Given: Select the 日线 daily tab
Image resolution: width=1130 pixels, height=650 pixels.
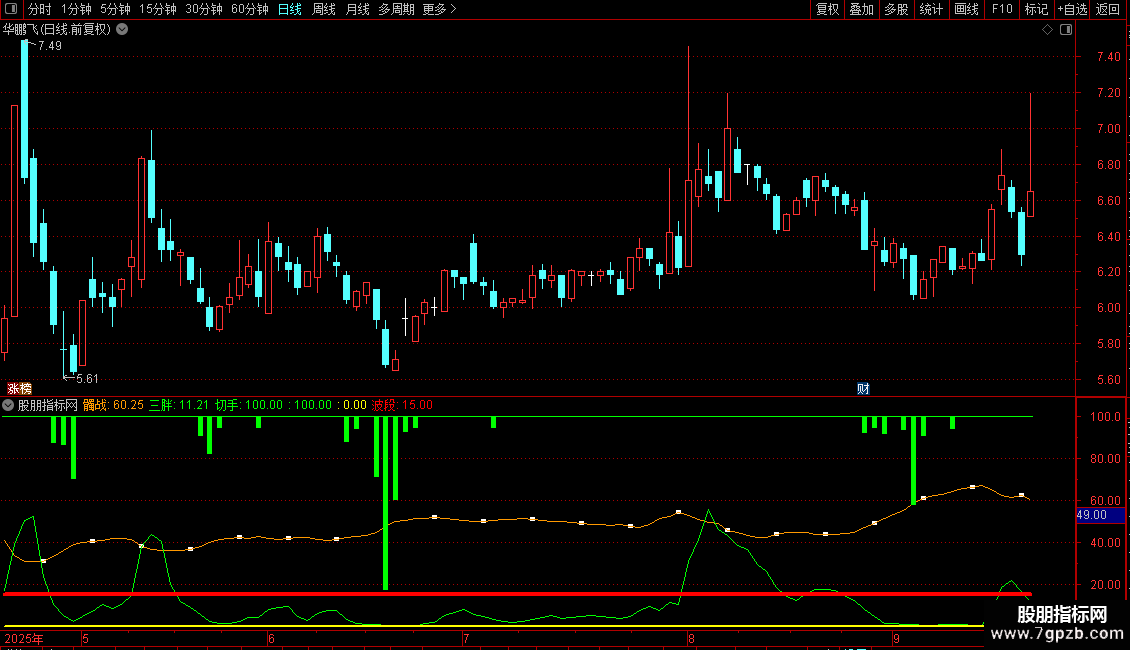Looking at the screenshot, I should pos(290,9).
